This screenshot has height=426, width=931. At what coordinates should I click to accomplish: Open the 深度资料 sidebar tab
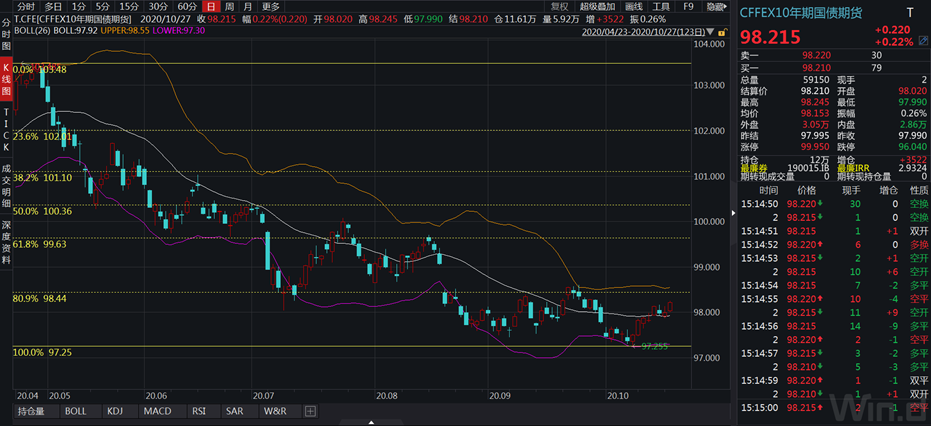[6, 241]
